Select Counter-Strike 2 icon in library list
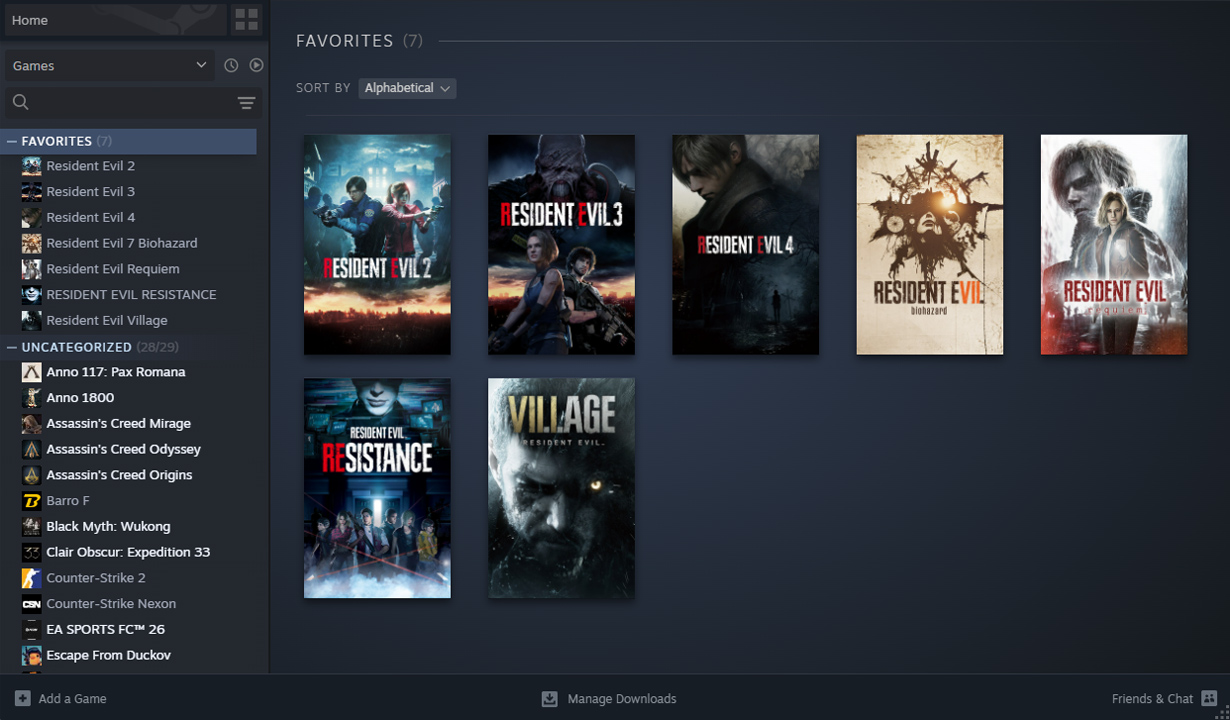 point(31,578)
